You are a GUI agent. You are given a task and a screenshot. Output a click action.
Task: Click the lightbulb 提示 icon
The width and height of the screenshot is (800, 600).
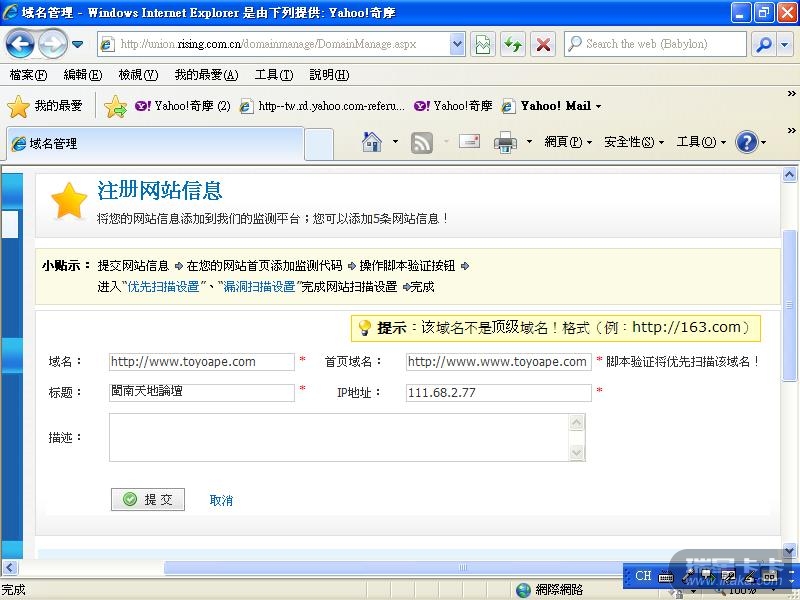click(x=364, y=328)
